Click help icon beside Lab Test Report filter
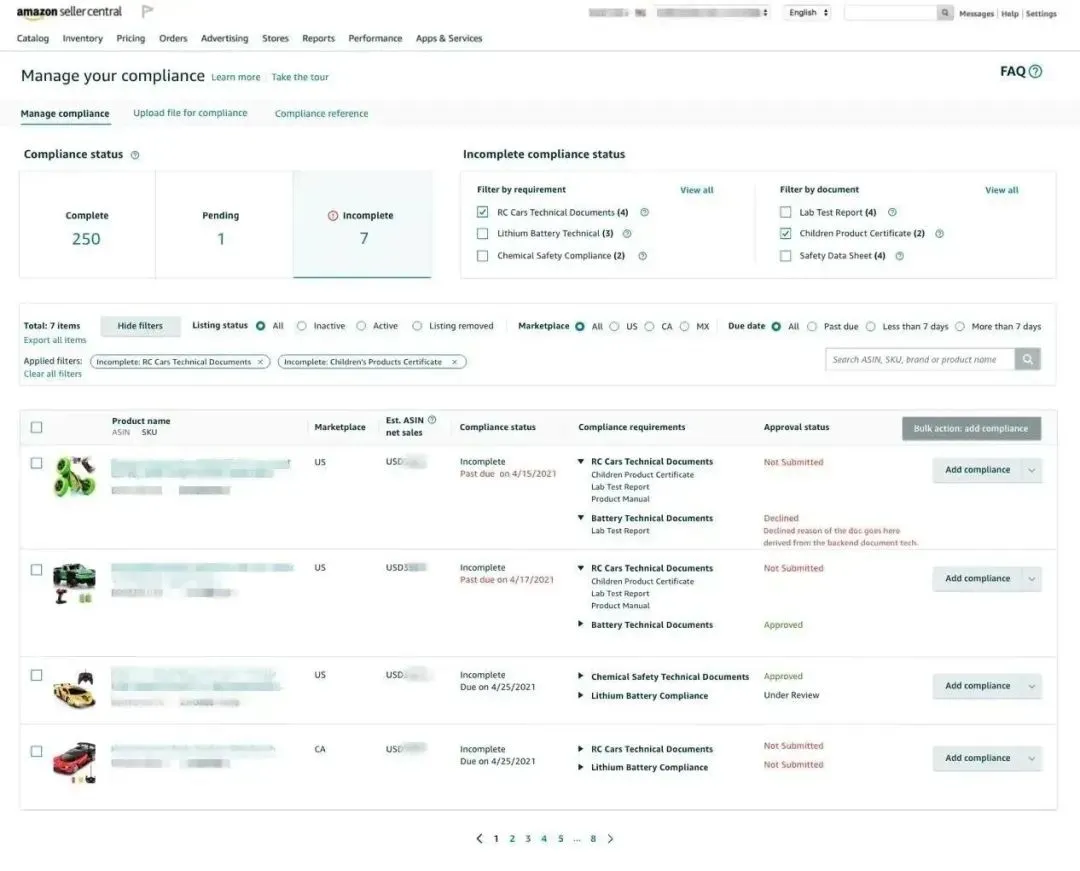Viewport: 1080px width, 871px height. tap(892, 212)
